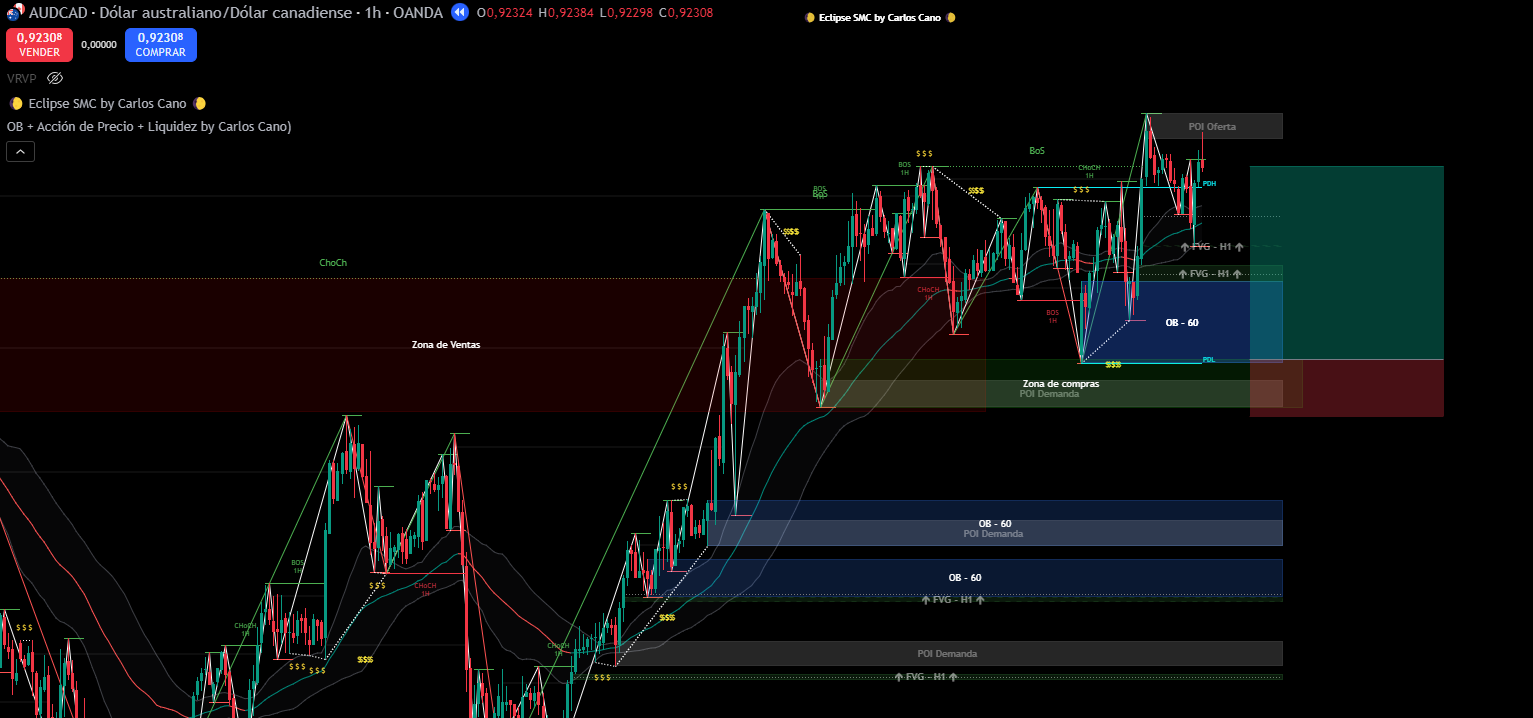Click the spread value between sell and buy
The width and height of the screenshot is (1533, 718).
click(x=98, y=45)
